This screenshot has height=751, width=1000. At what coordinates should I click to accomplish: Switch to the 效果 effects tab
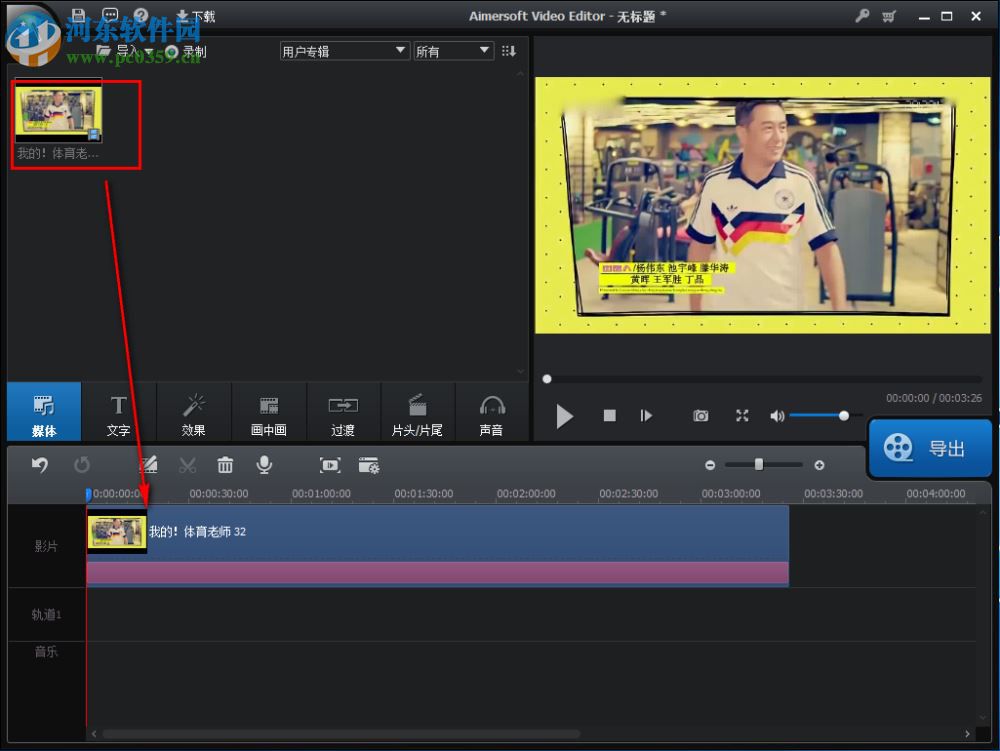(x=194, y=412)
